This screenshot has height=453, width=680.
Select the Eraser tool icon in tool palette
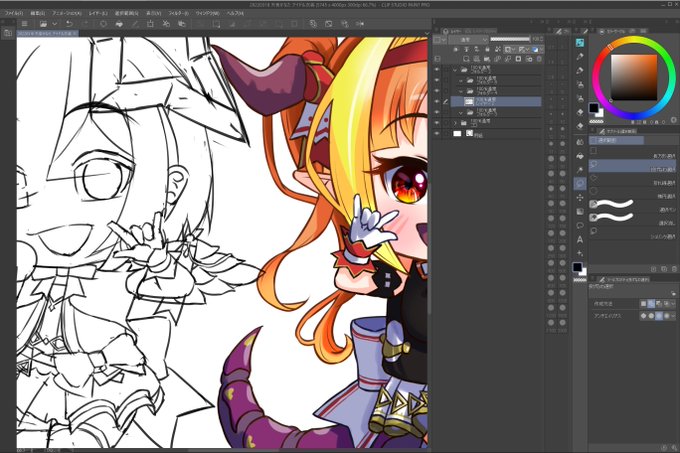(x=580, y=112)
